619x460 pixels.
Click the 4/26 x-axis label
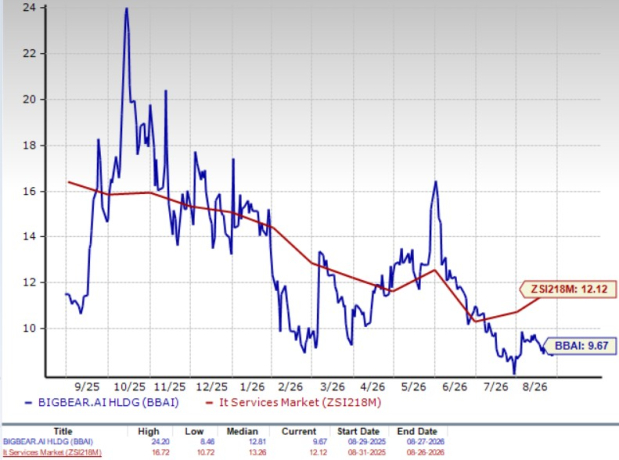pos(373,387)
